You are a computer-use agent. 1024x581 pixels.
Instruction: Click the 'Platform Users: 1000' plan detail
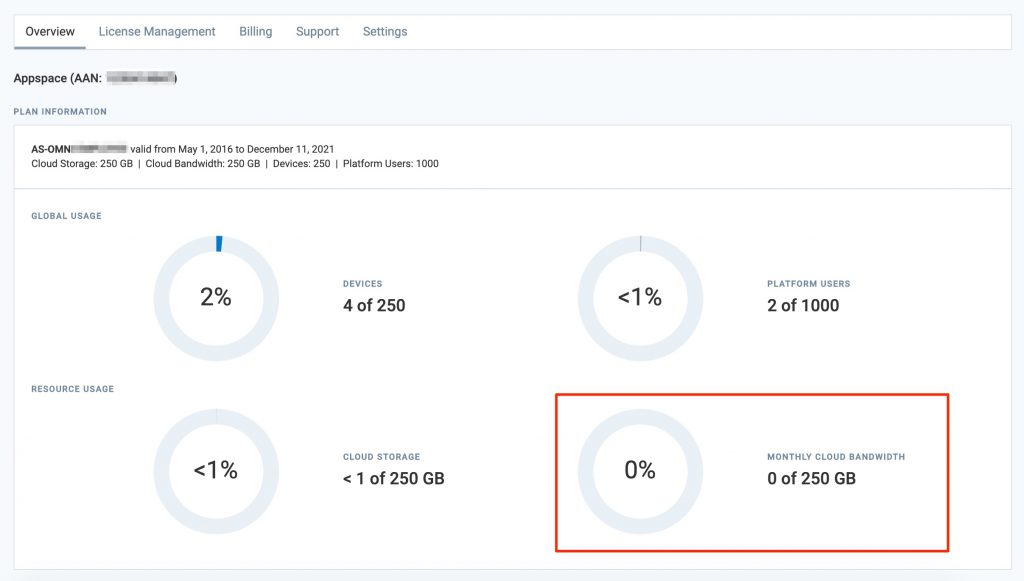pyautogui.click(x=391, y=164)
